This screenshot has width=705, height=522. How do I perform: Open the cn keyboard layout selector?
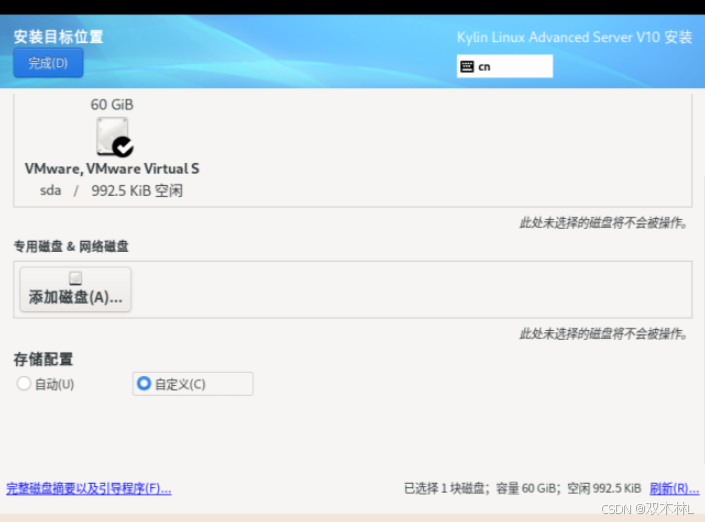click(x=504, y=67)
